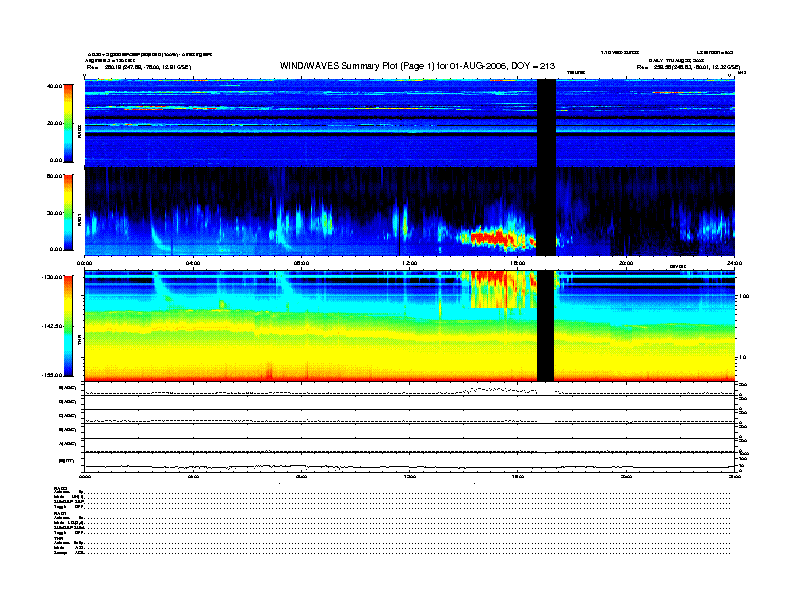Click the -142.50 label on TNR scale
The image size is (792, 612).
[52, 326]
